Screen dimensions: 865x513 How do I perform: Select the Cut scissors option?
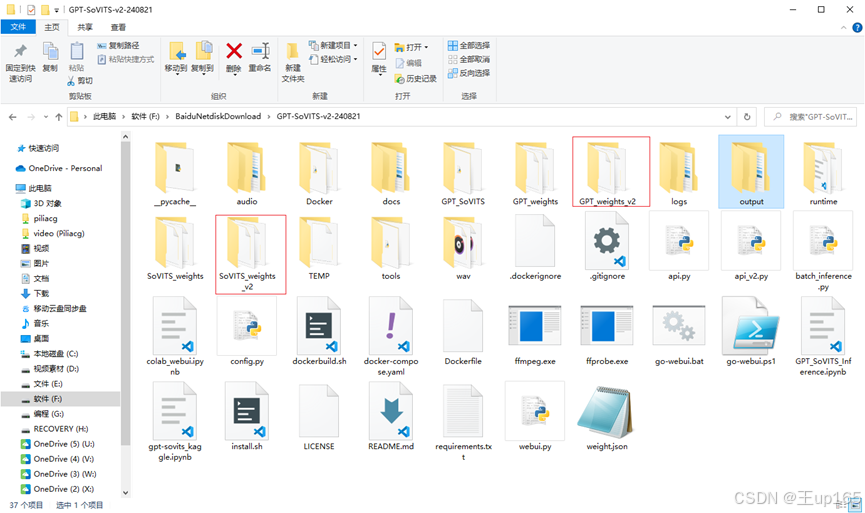pos(81,81)
